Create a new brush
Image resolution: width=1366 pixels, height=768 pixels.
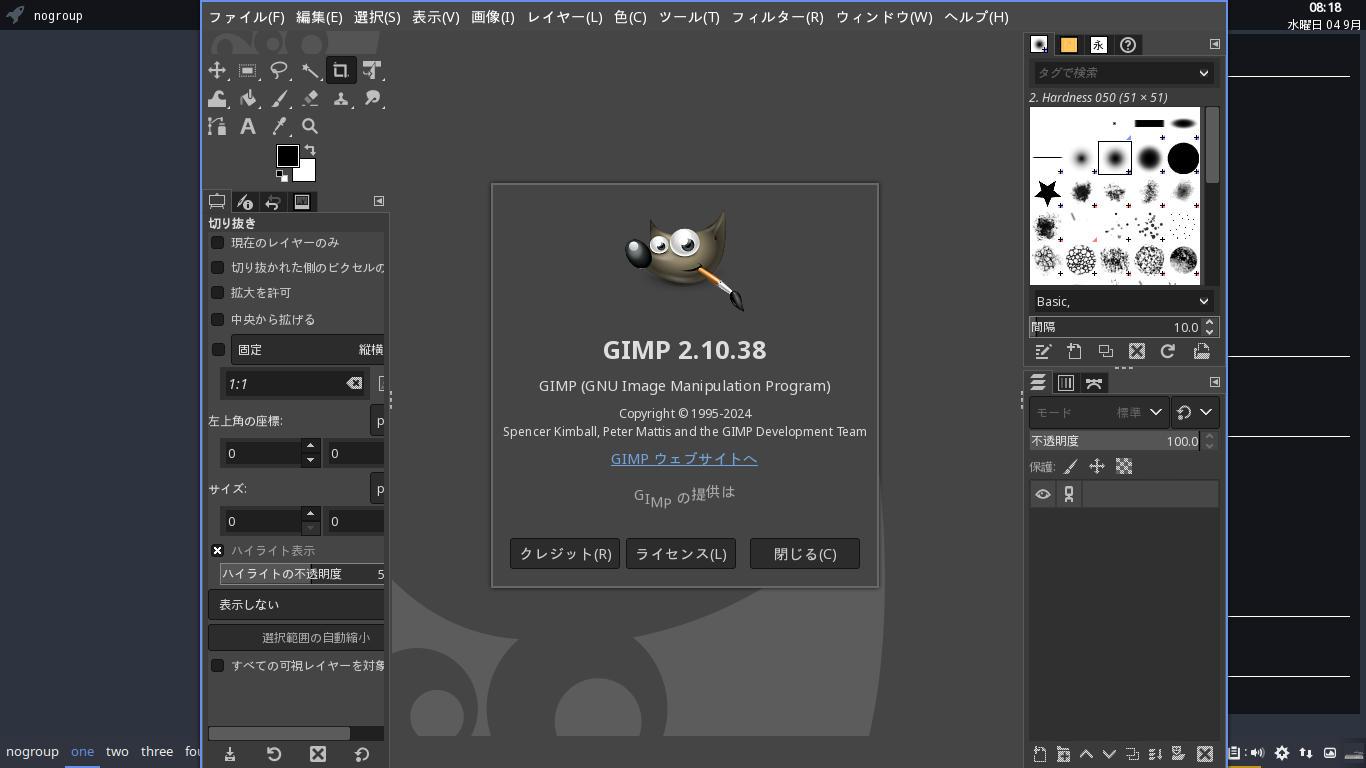[x=1074, y=351]
